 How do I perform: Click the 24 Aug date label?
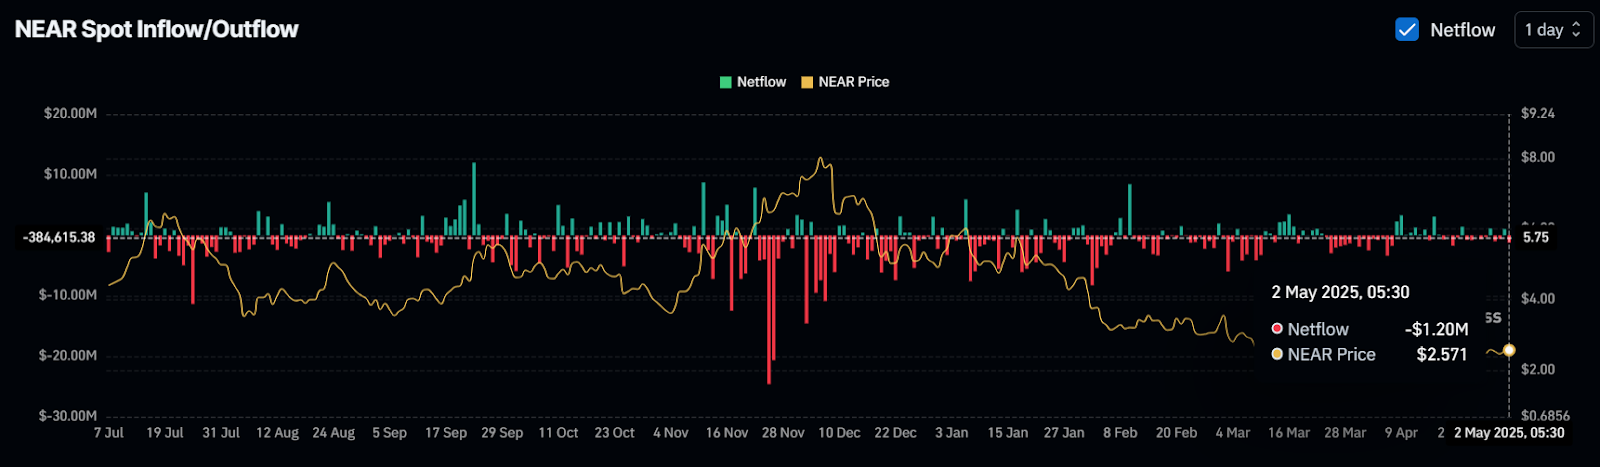(x=333, y=433)
